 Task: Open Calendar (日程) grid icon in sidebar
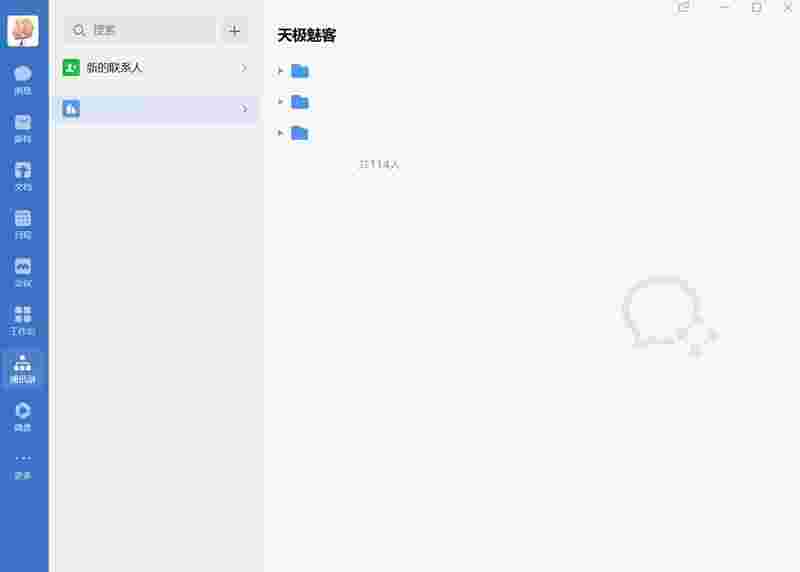point(22,225)
